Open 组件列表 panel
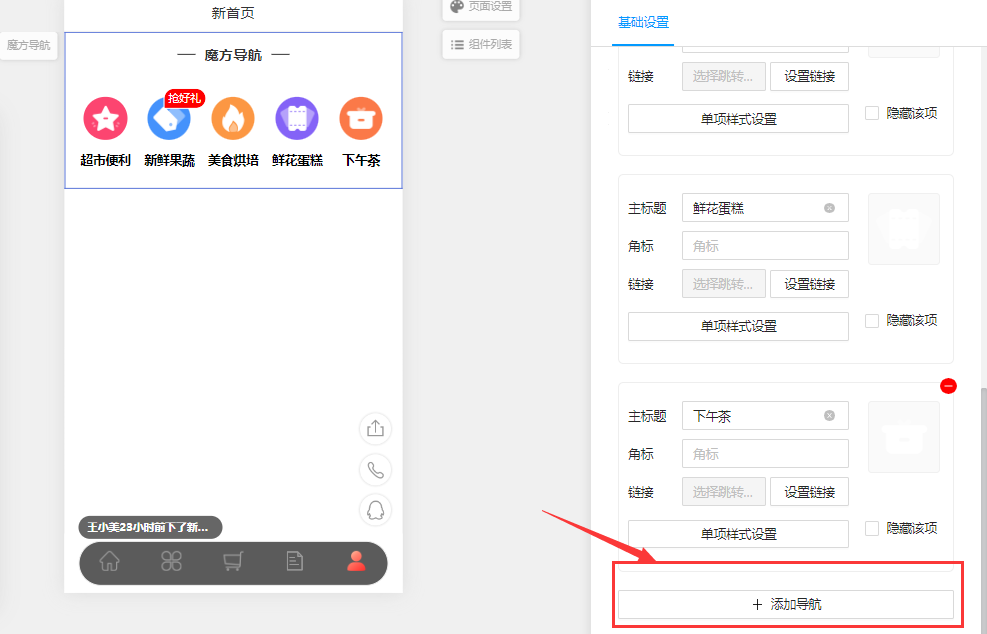 [x=481, y=44]
